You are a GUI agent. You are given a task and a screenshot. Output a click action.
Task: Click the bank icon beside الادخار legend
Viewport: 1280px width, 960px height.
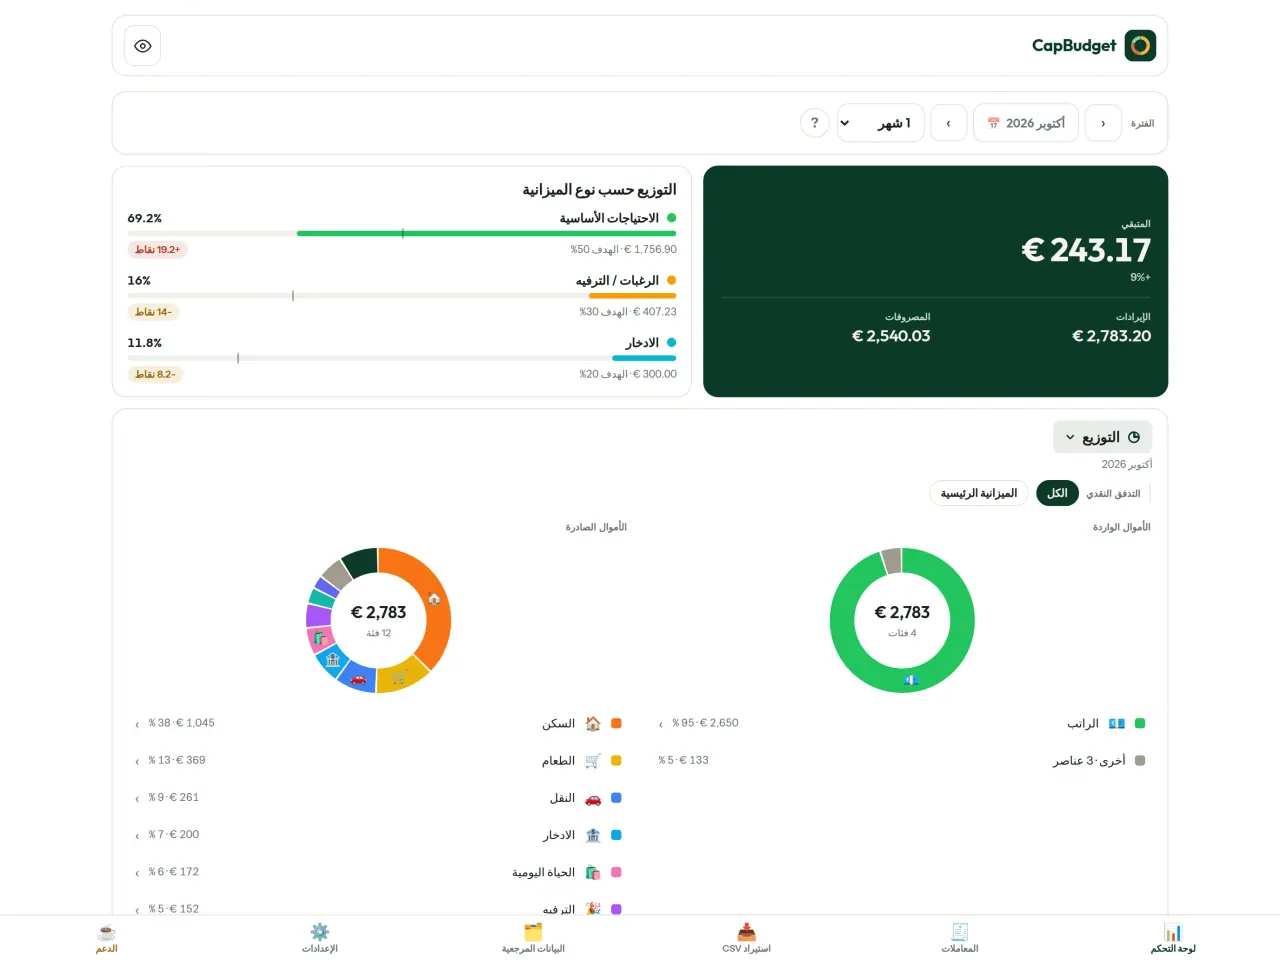593,835
